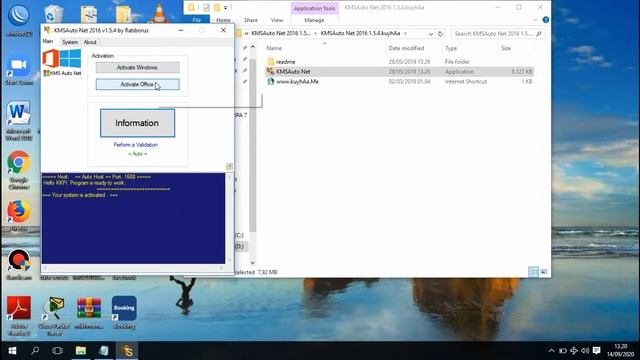
Task: Click the horizontal scrollbar of KMSAuto log
Action: 133,268
